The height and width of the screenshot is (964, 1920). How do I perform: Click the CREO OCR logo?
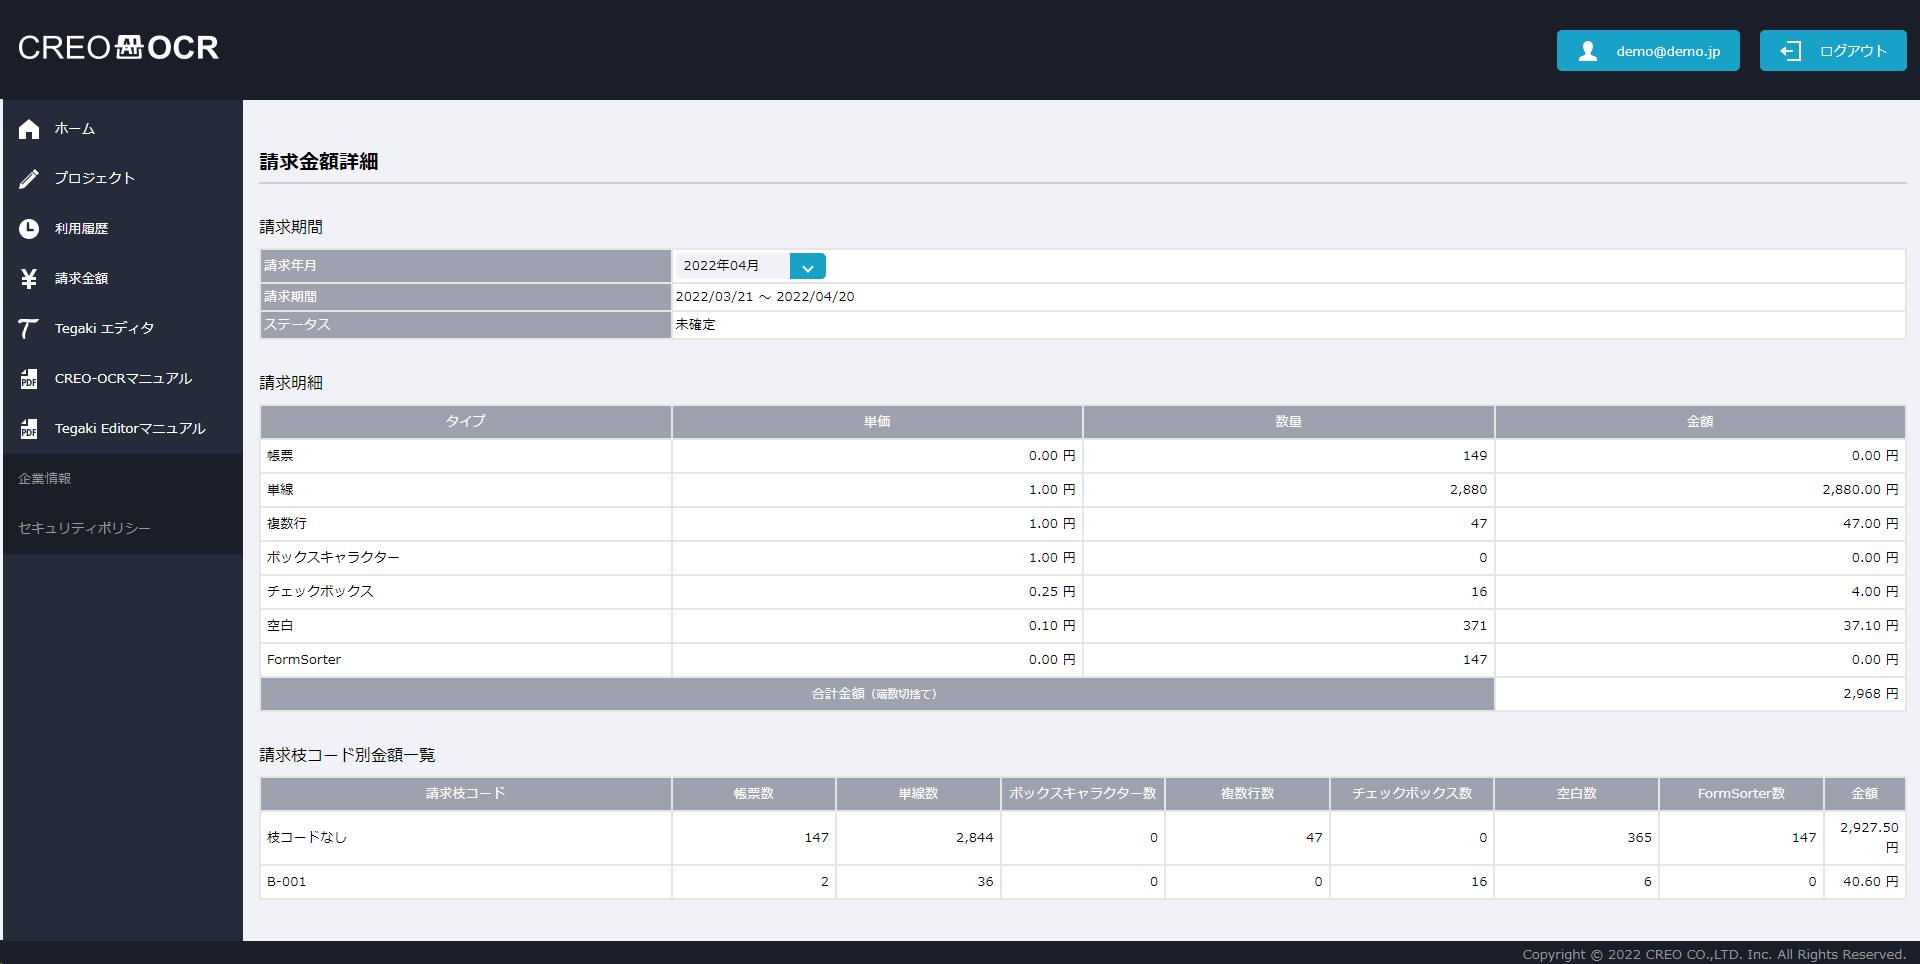[x=118, y=48]
